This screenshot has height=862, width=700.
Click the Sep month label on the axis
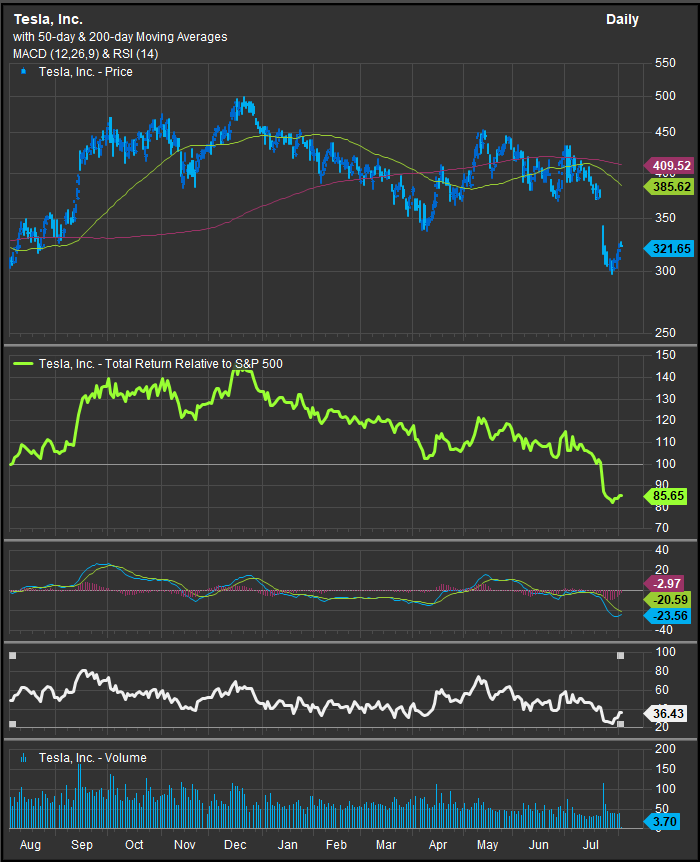click(82, 844)
